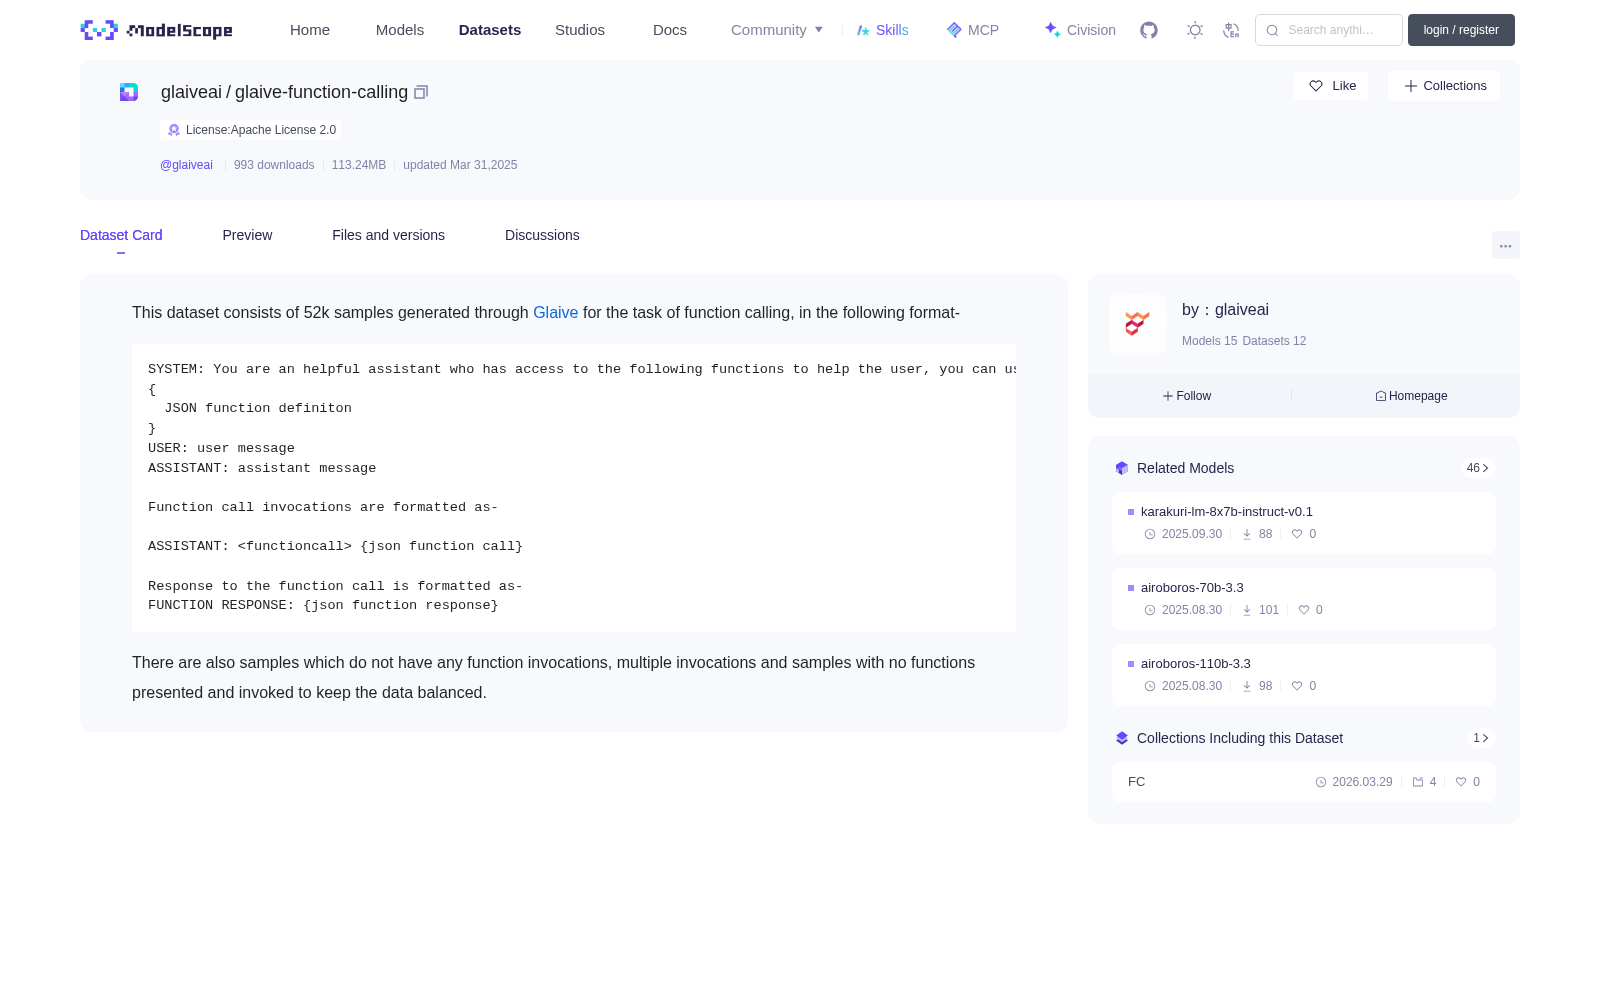Click the login / register button
This screenshot has height=1000, width=1600.
tap(1461, 30)
